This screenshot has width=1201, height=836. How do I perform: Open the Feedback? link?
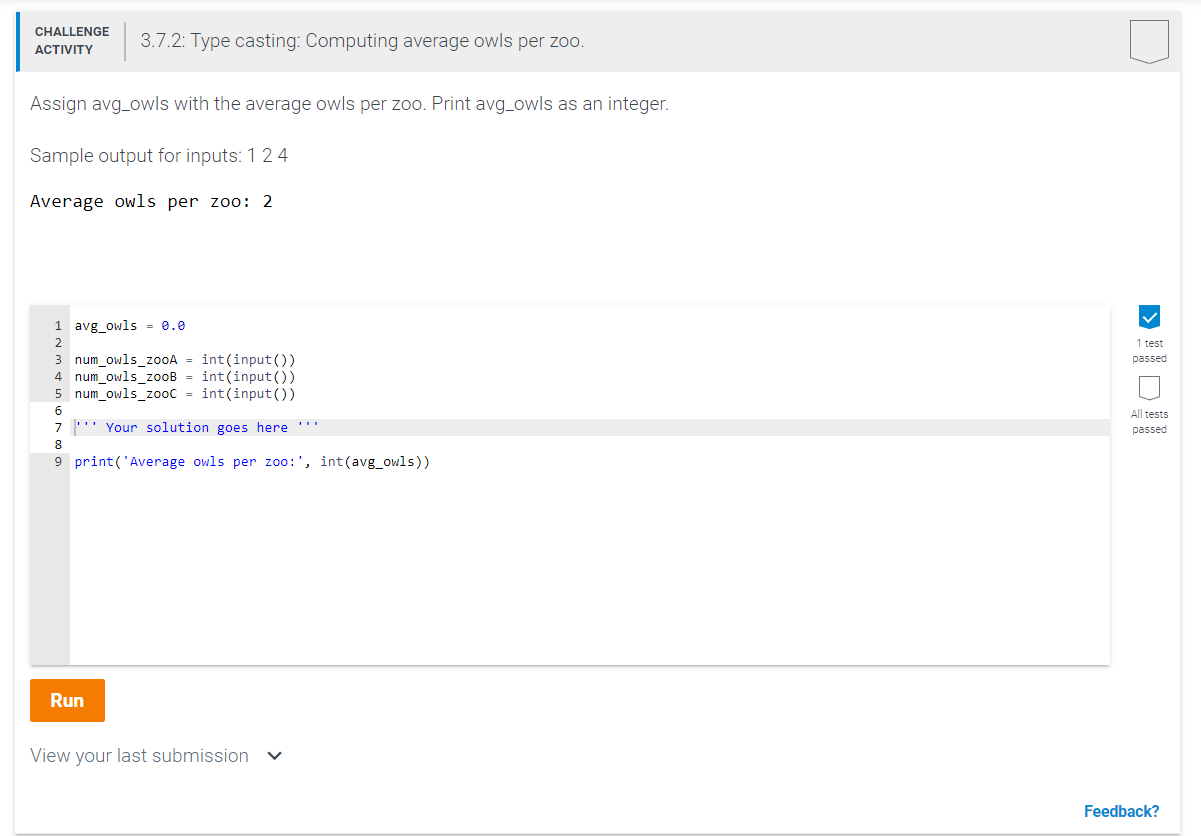click(1122, 811)
